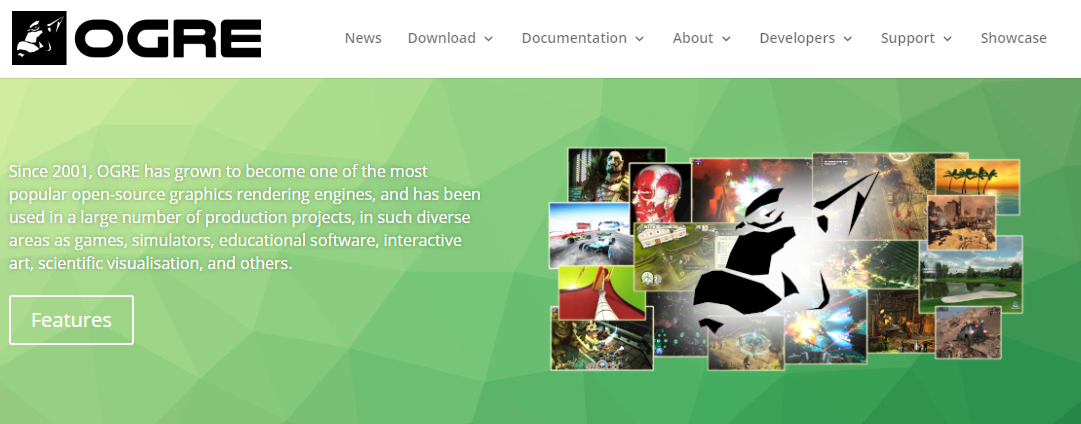Click the OGRE logo in the header
The width and height of the screenshot is (1081, 424).
(137, 38)
